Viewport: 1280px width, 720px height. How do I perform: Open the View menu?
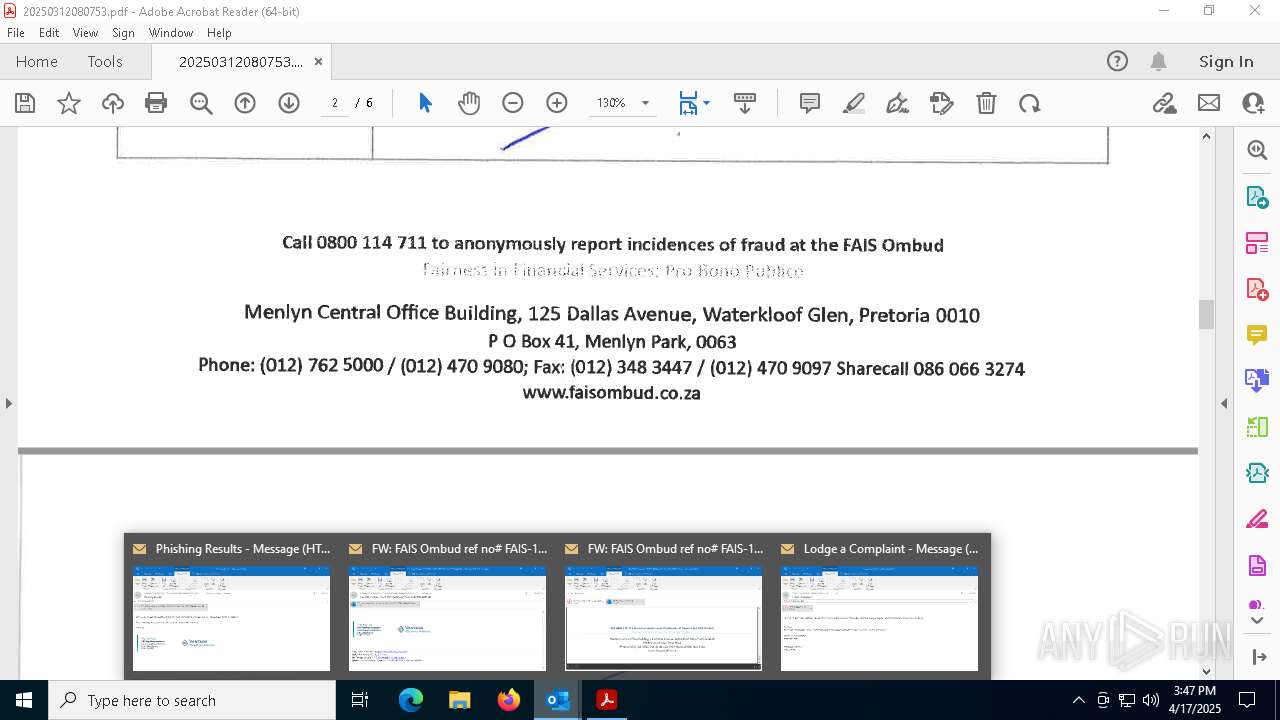point(85,33)
